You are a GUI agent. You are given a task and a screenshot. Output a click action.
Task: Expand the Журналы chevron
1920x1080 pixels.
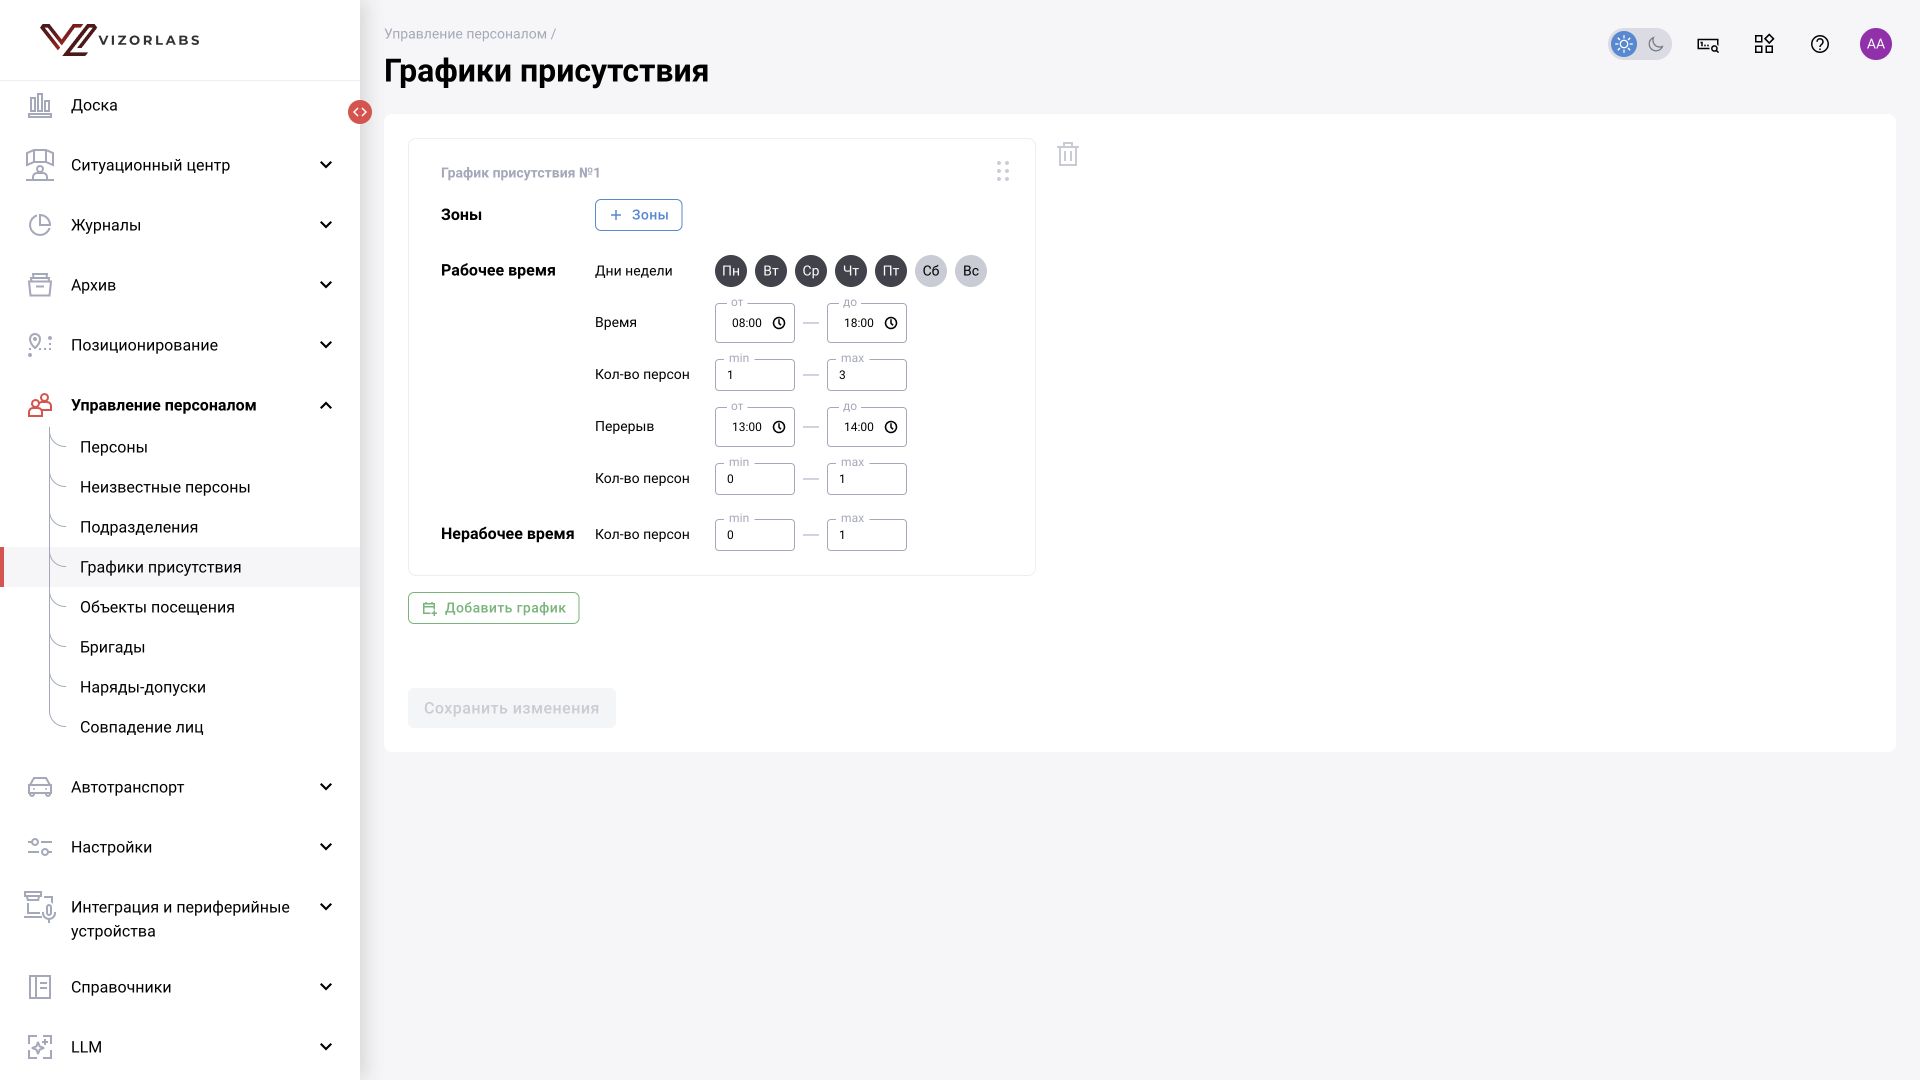326,225
